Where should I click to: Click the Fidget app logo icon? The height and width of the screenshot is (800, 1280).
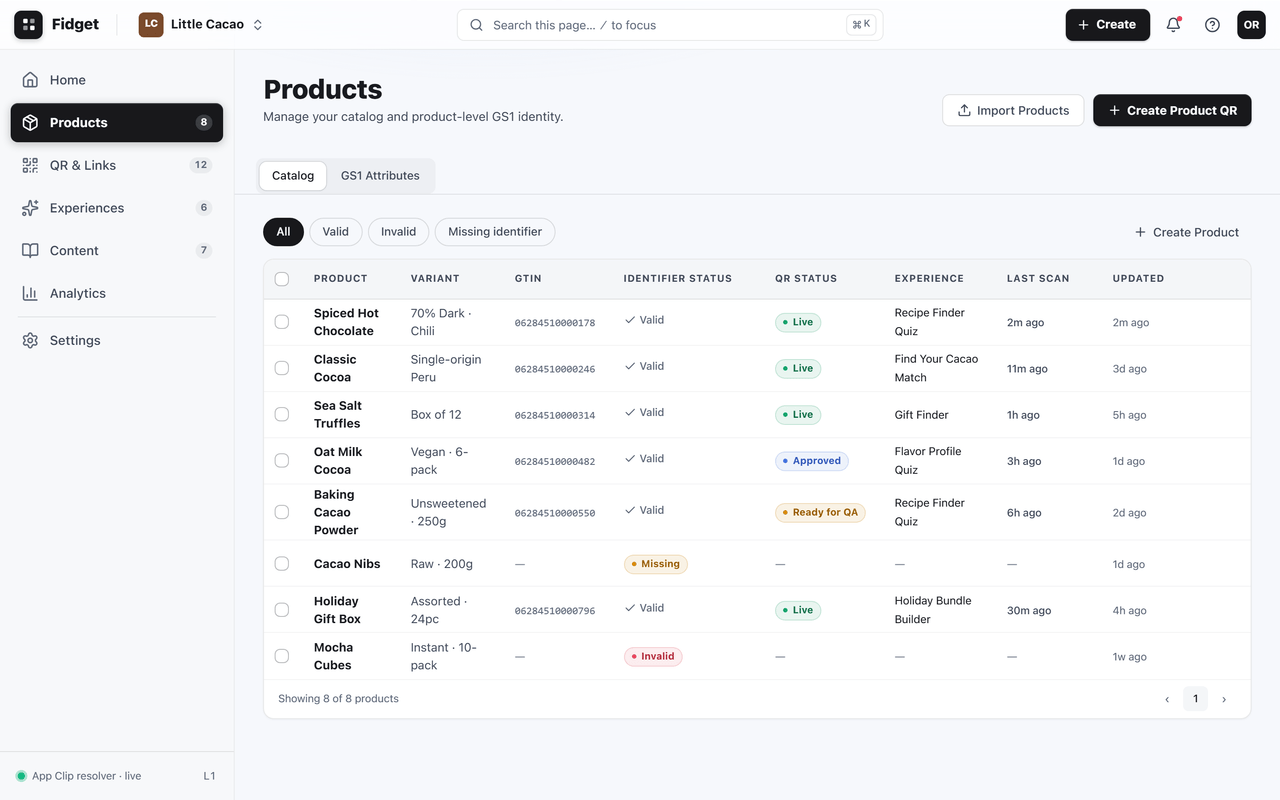(x=28, y=25)
